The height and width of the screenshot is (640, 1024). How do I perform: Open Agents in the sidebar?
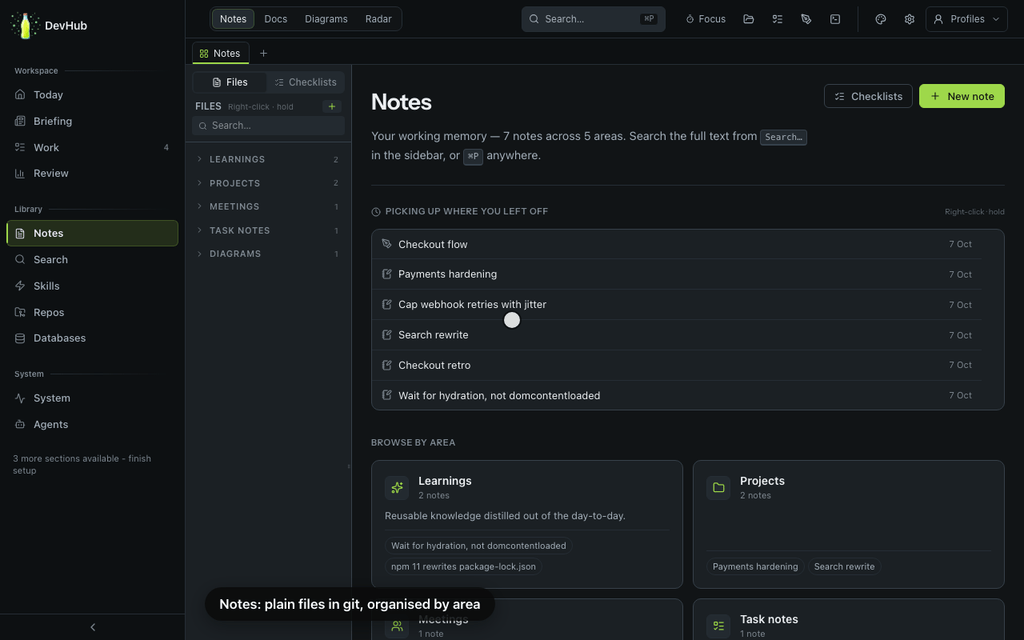[x=92, y=424]
